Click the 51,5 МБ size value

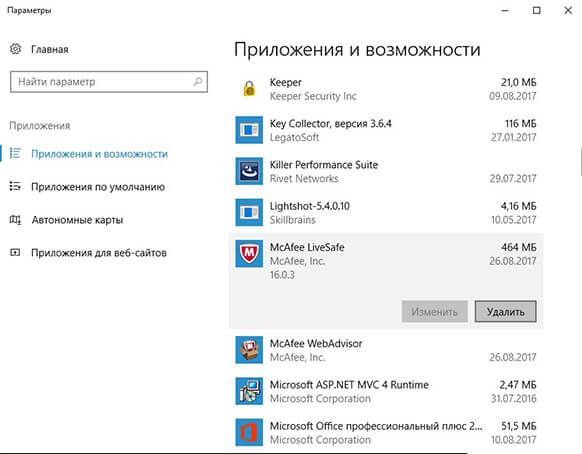click(519, 426)
